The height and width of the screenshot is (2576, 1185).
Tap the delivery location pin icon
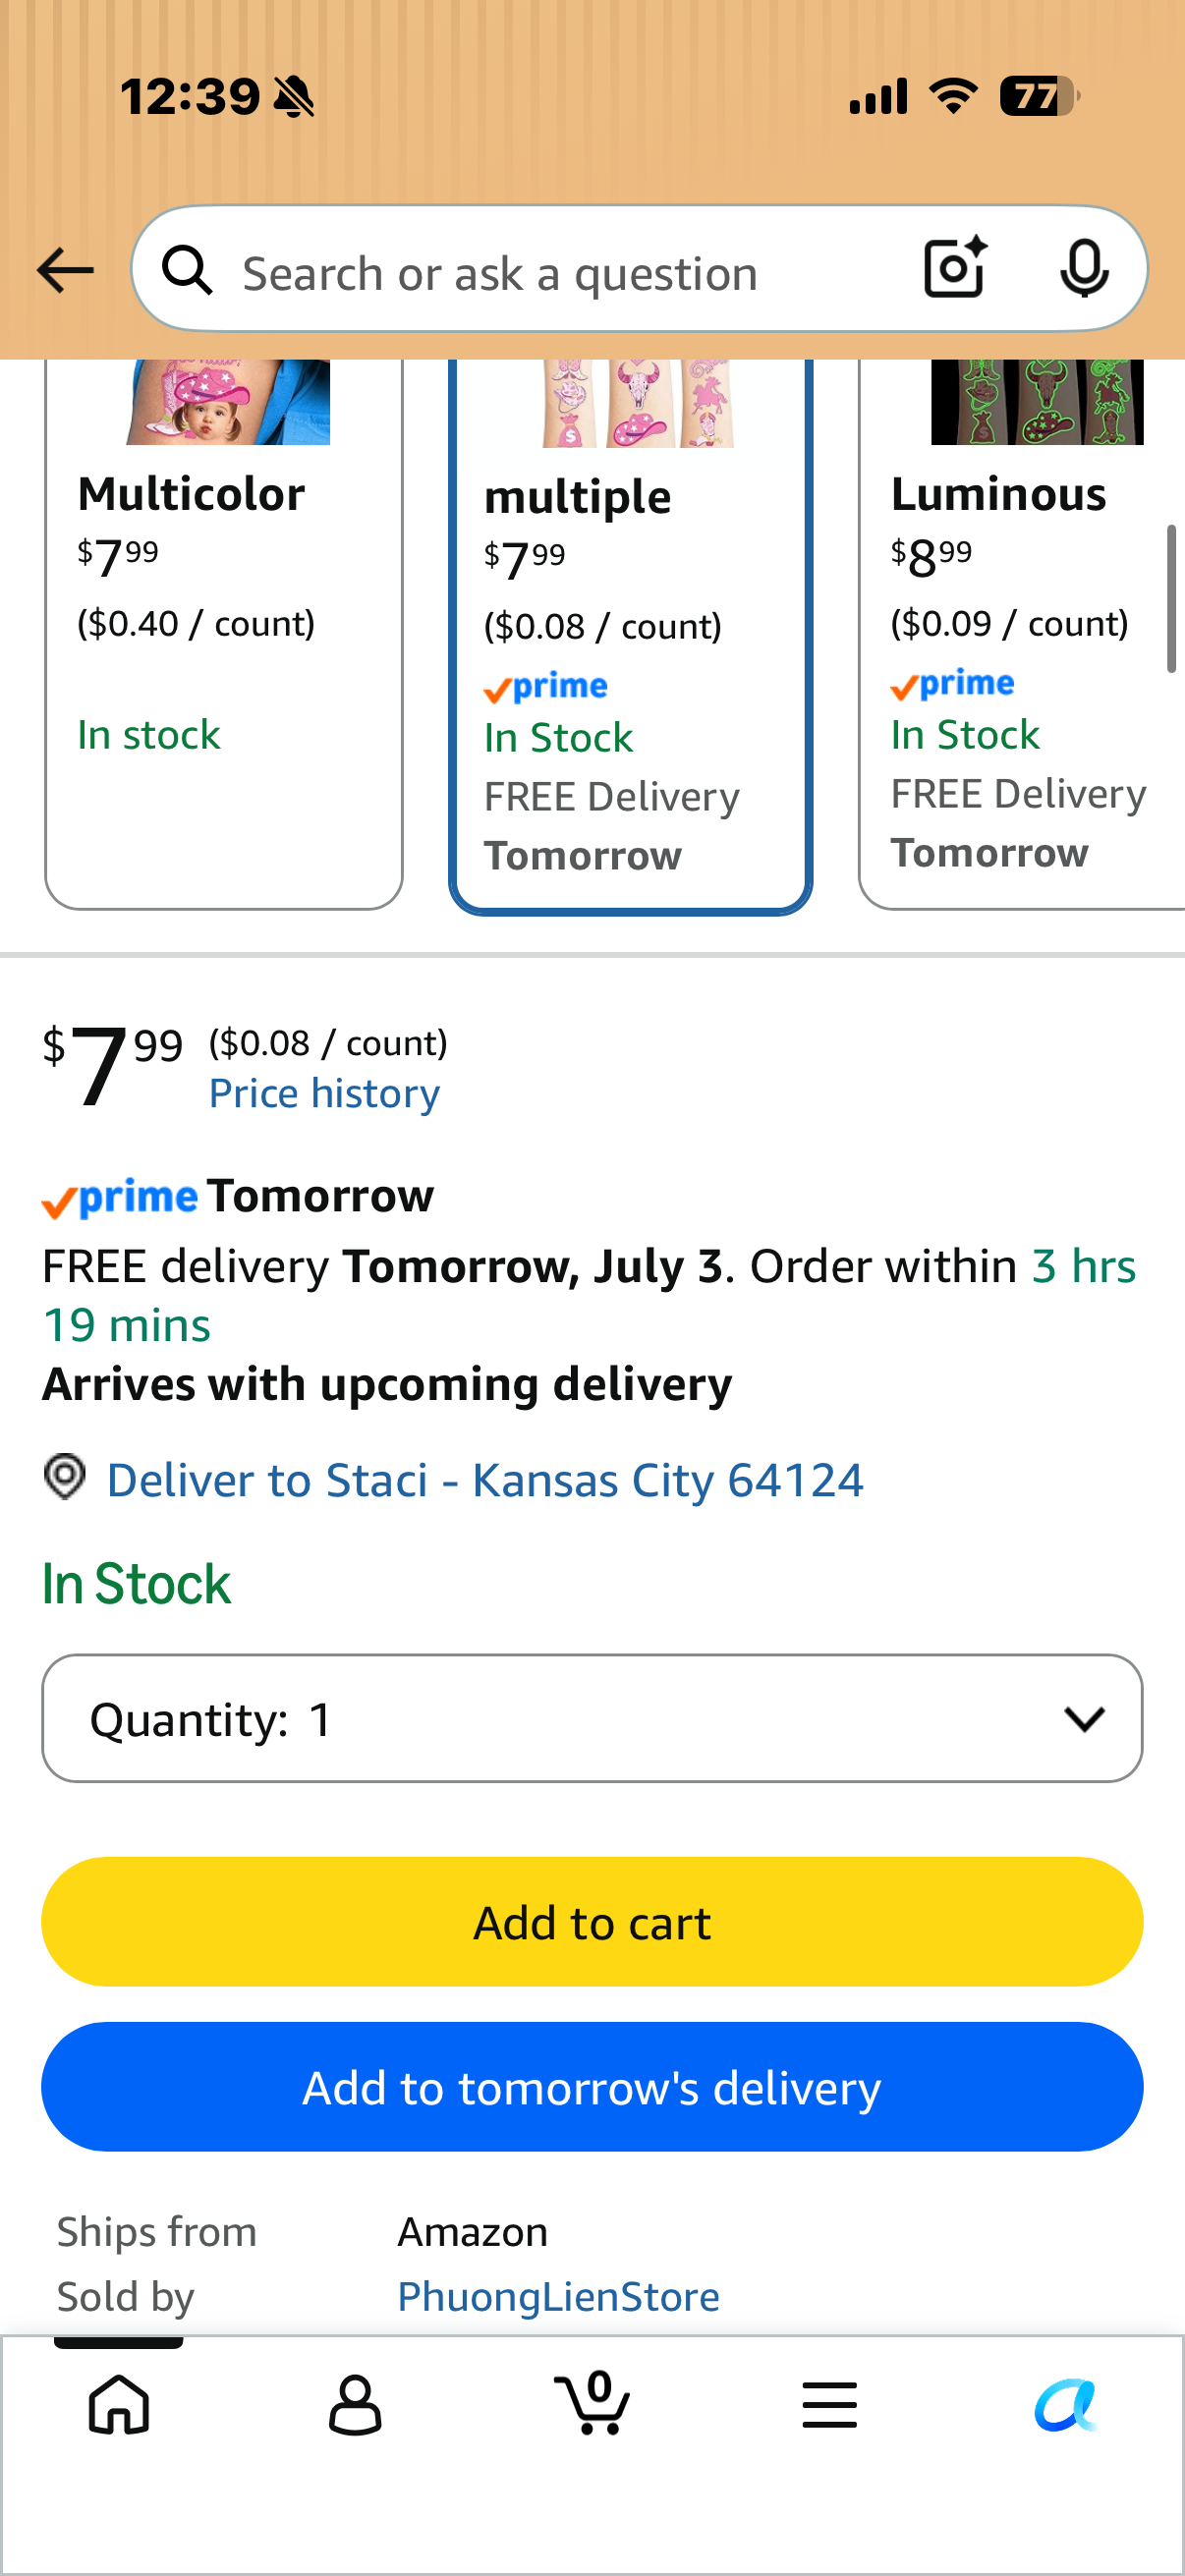(65, 1477)
